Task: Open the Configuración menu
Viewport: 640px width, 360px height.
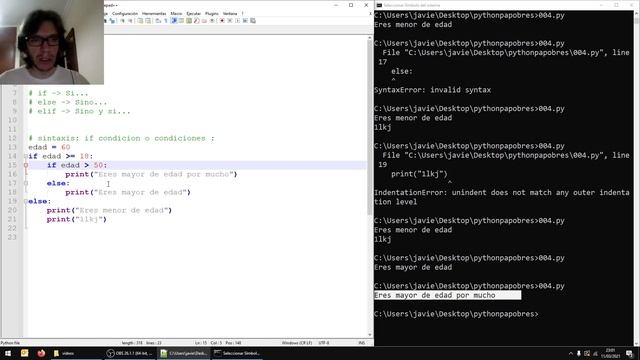Action: (x=125, y=13)
